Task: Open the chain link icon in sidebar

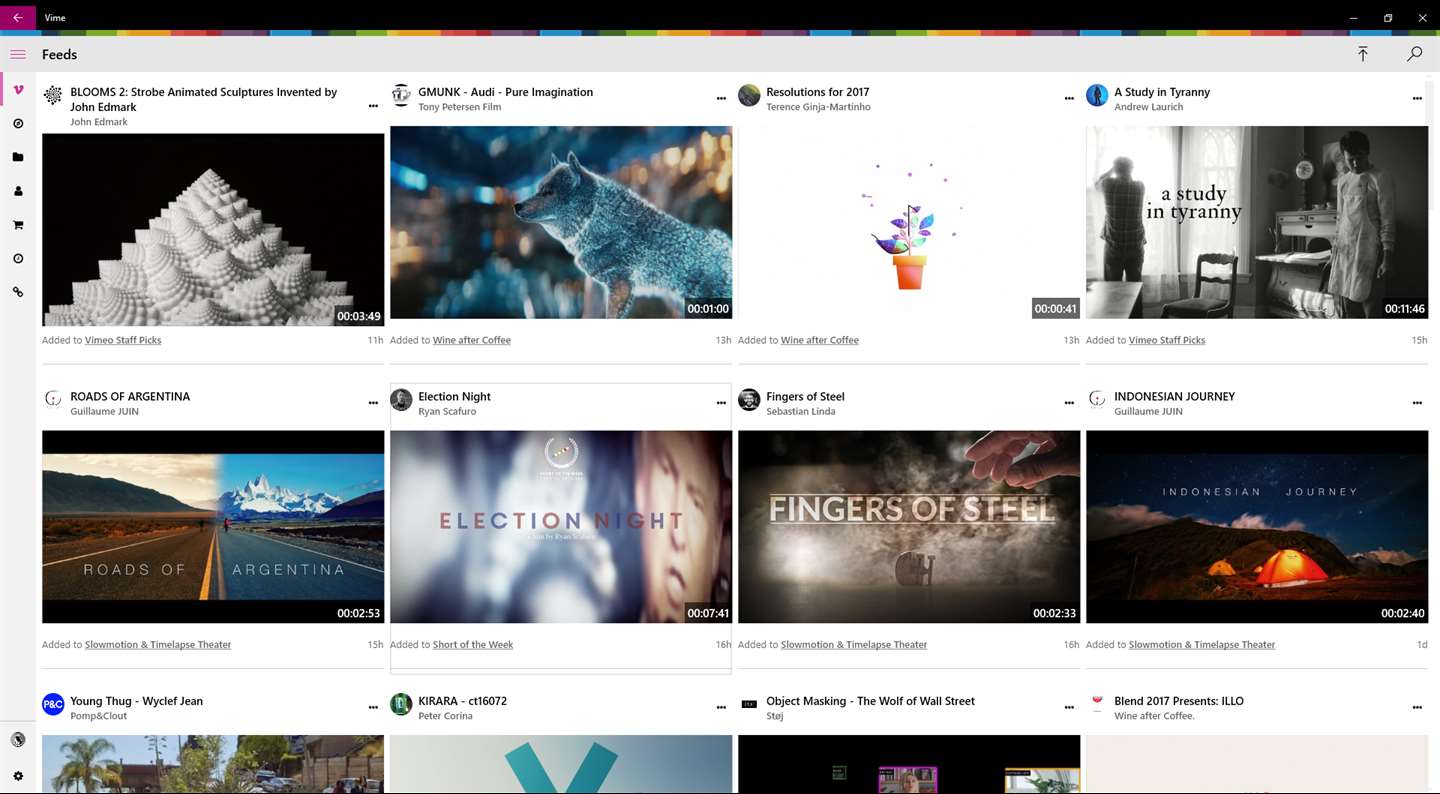Action: 18,292
